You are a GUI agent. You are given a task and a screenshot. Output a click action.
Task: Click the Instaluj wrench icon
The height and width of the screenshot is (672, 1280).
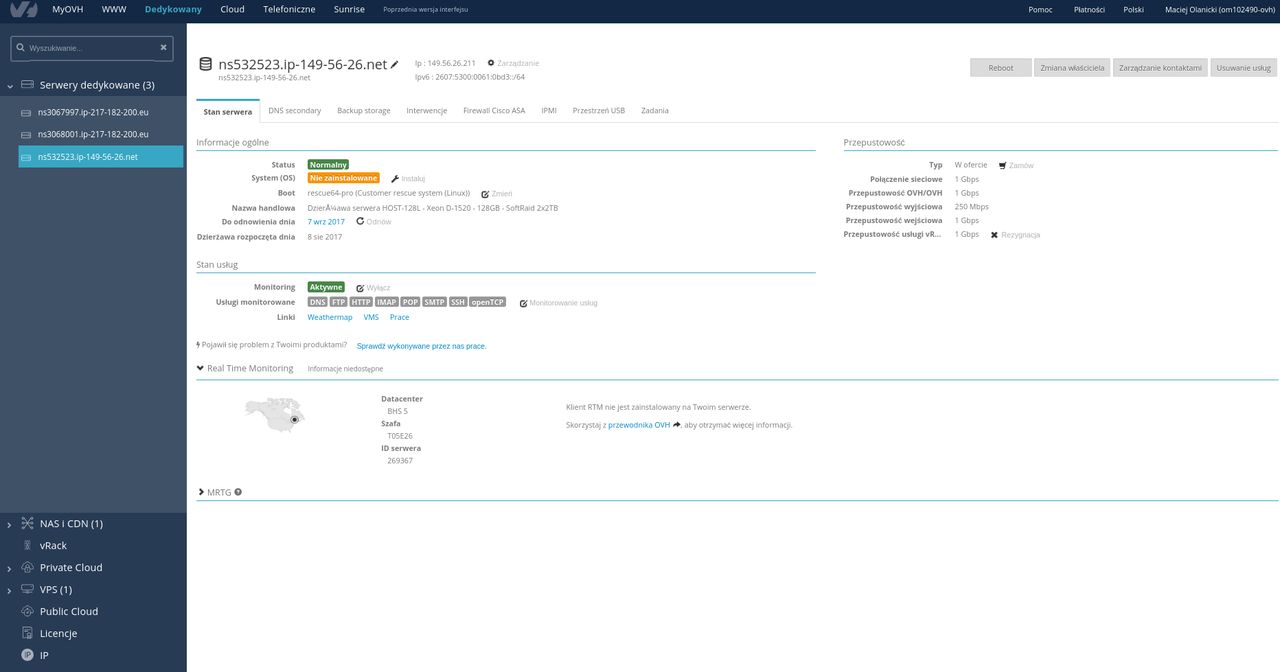(394, 178)
